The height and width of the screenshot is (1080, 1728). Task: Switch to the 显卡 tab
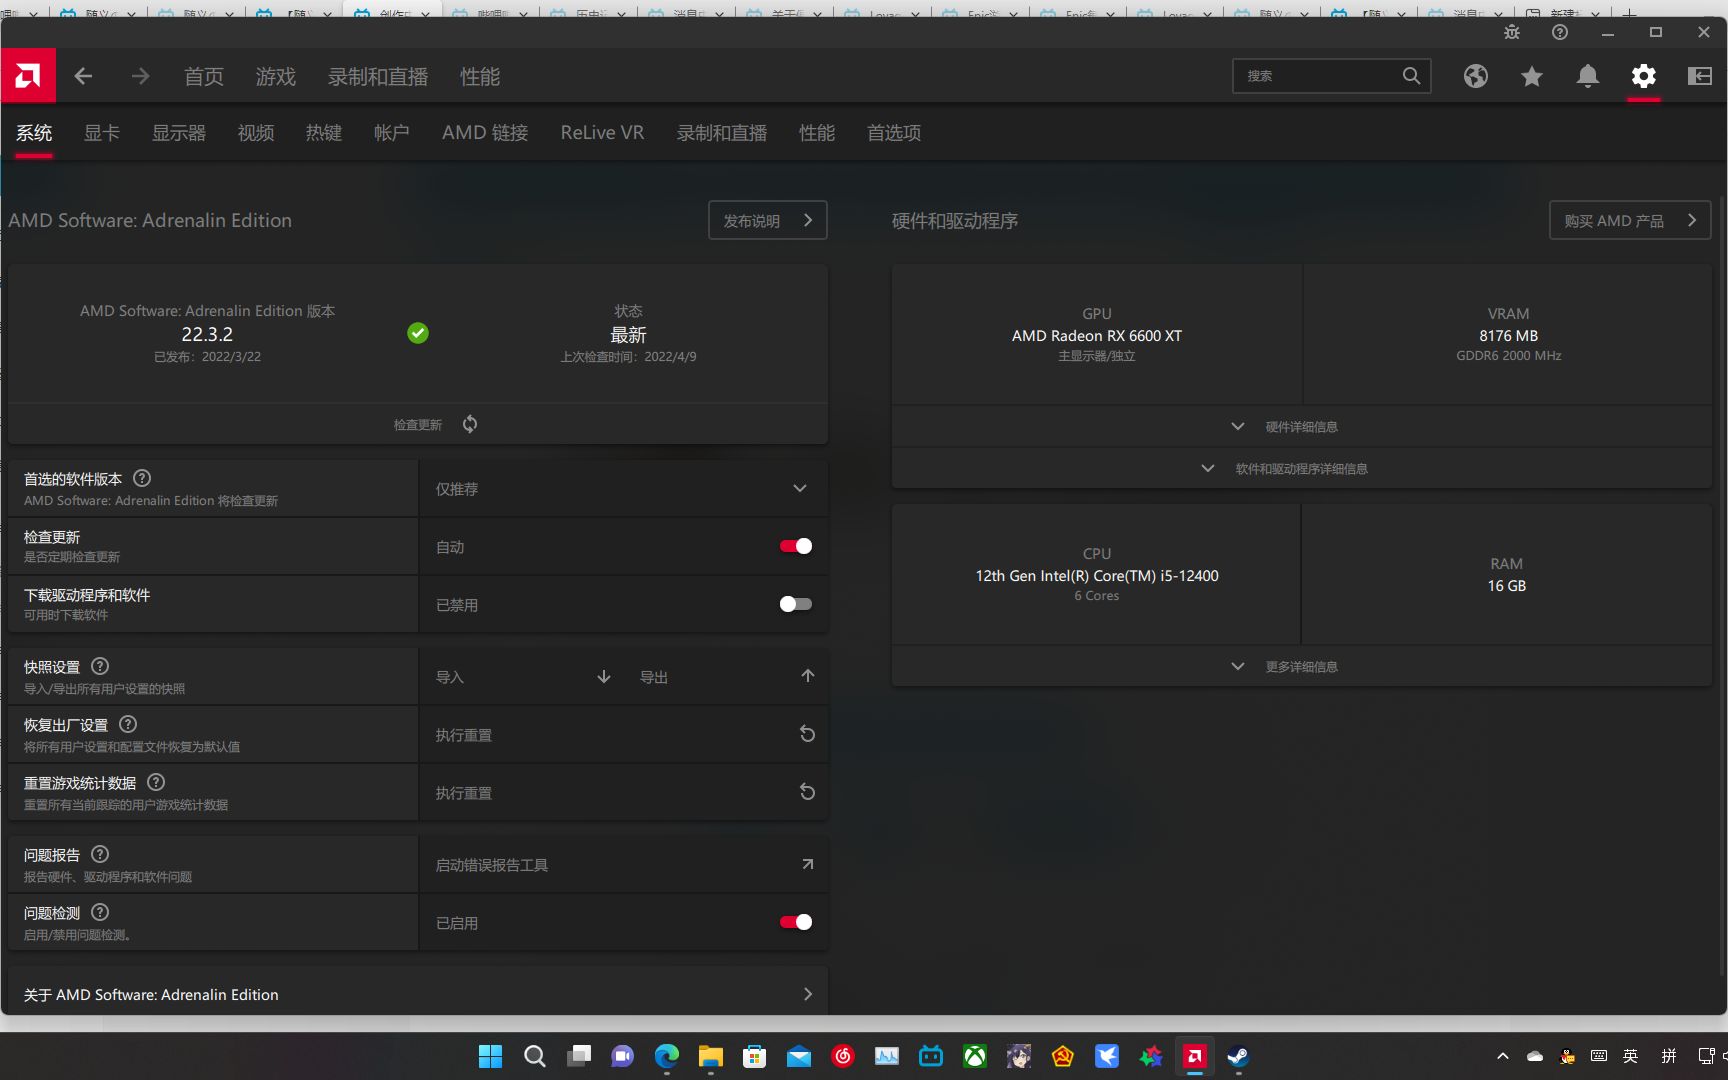coord(102,133)
